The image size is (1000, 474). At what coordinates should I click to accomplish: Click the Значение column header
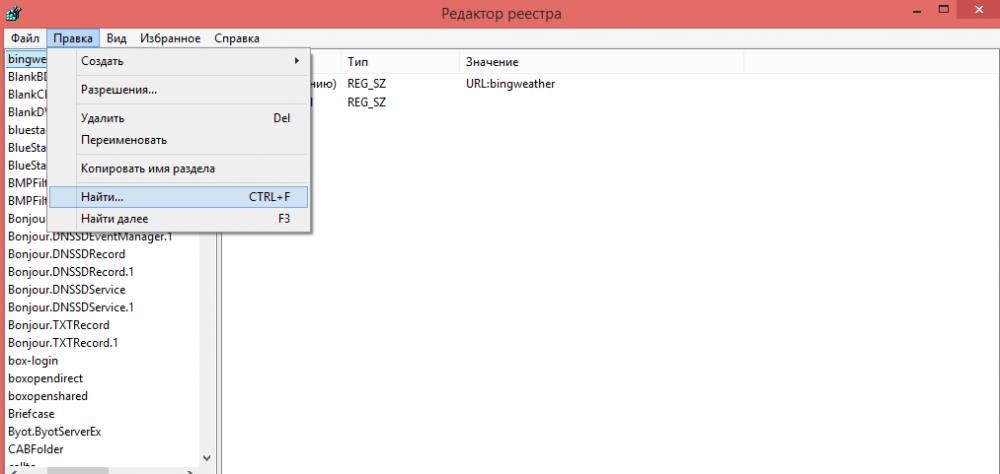pos(491,62)
